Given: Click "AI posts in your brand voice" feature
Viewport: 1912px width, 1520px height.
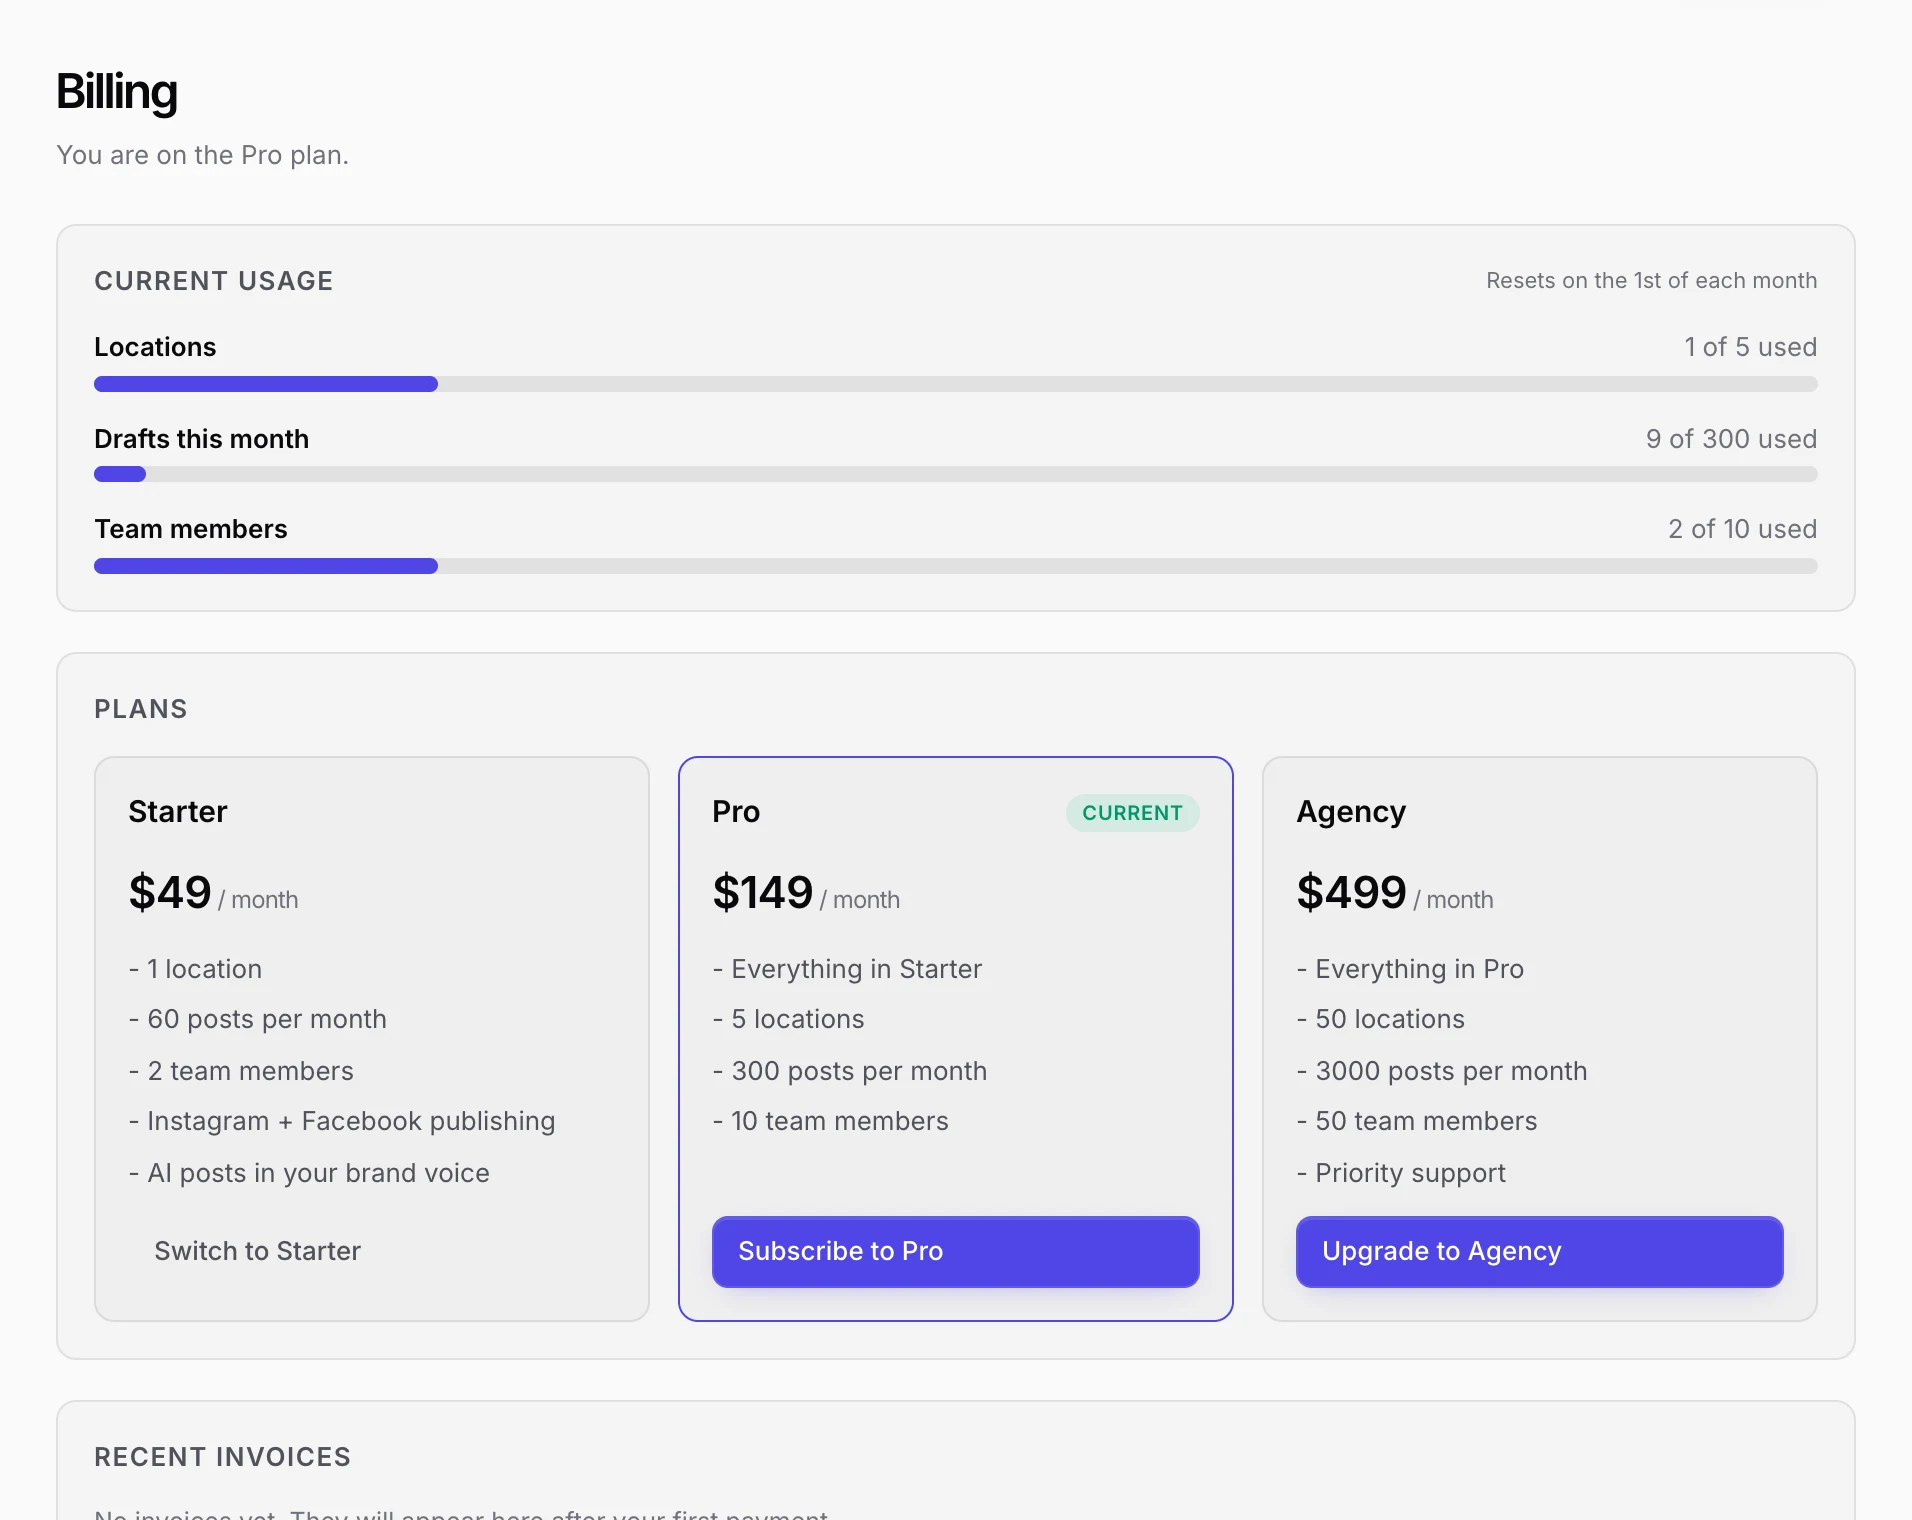Looking at the screenshot, I should click(309, 1173).
